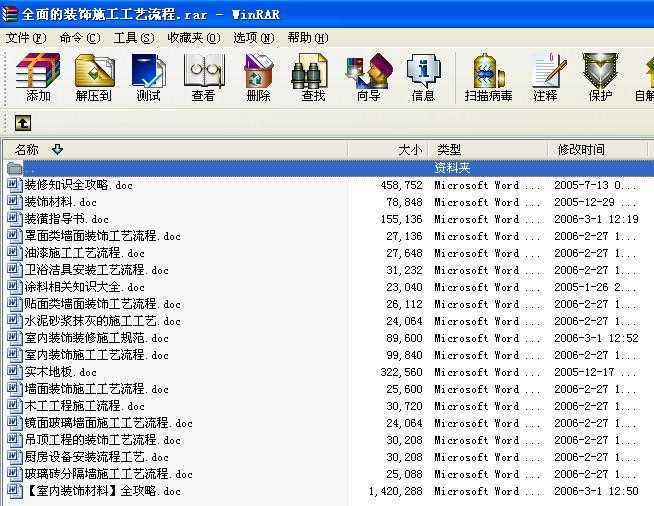Select file 镜面玻璃墙面施工工艺流程.doc
Image resolution: width=654 pixels, height=506 pixels.
coord(108,423)
